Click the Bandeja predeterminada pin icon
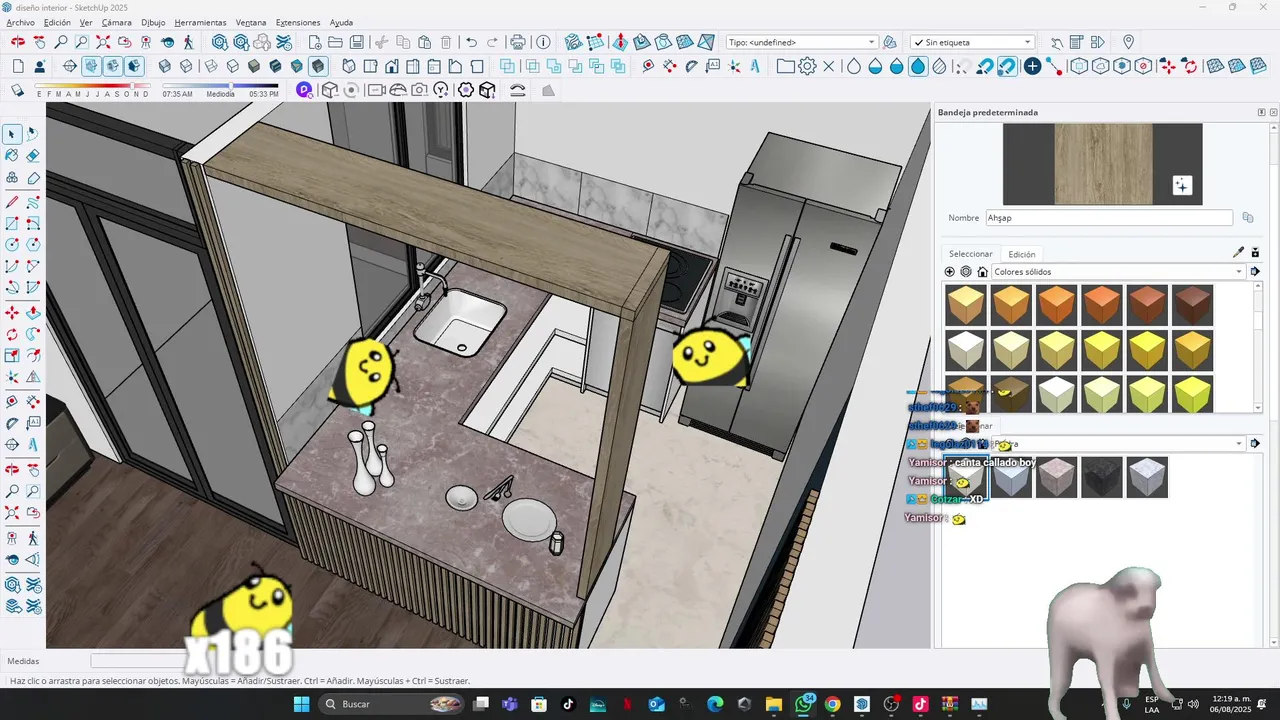 point(1261,113)
